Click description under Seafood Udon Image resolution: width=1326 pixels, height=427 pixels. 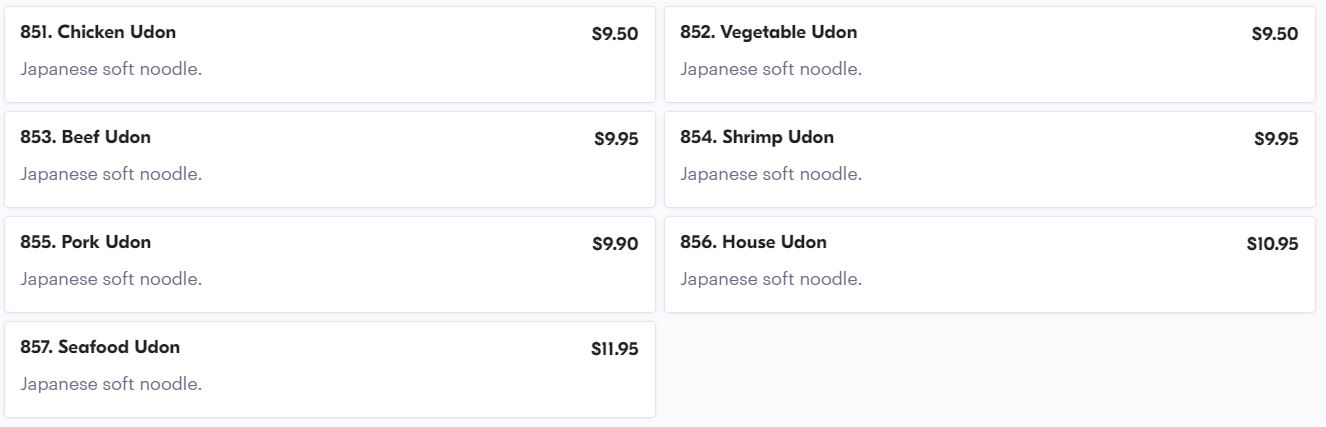[x=111, y=384]
